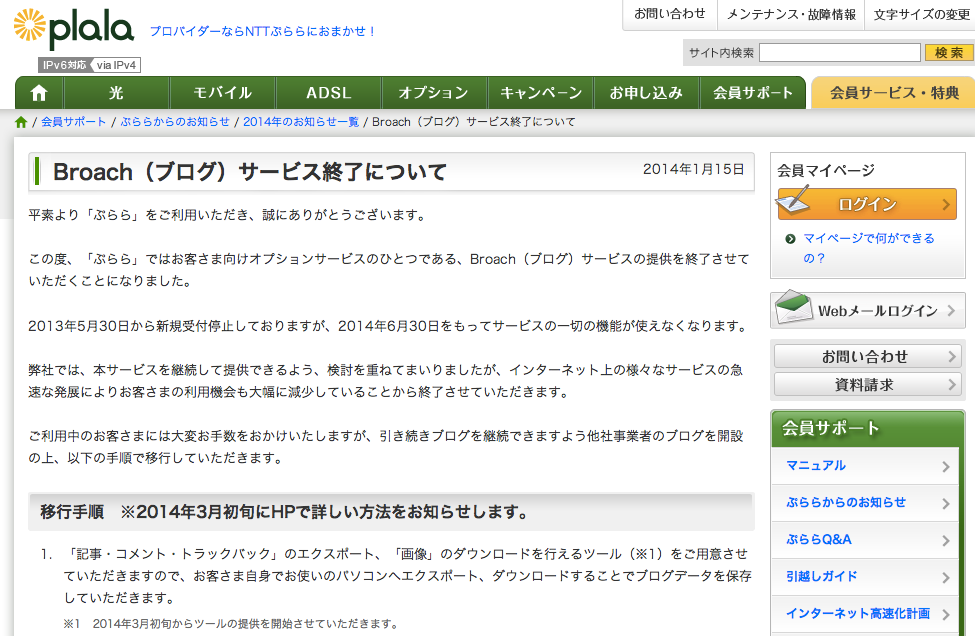Open the モバイル menu tab

(223, 93)
